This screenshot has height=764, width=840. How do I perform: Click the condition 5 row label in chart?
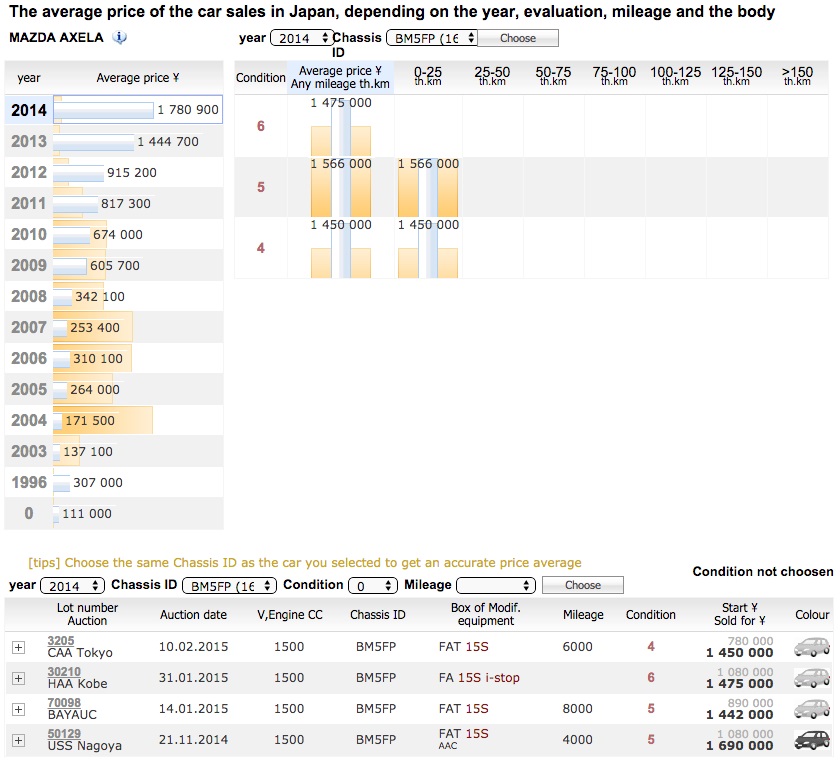tap(261, 187)
